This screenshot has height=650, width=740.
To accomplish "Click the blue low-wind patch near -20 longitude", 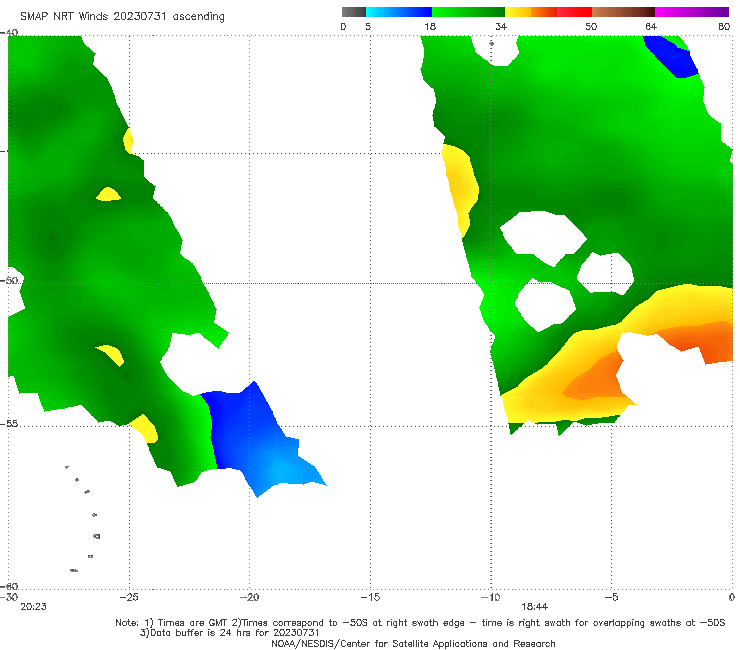I will [x=255, y=439].
